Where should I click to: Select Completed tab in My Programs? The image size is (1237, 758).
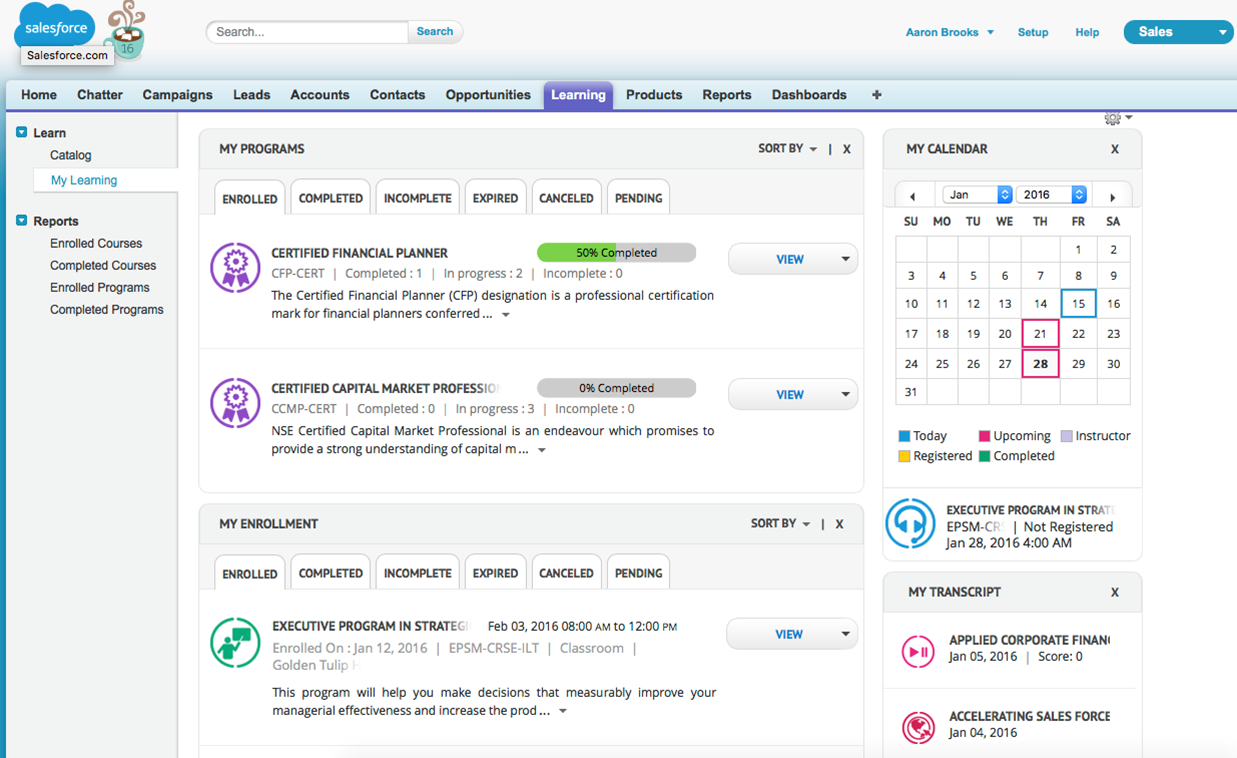click(330, 198)
